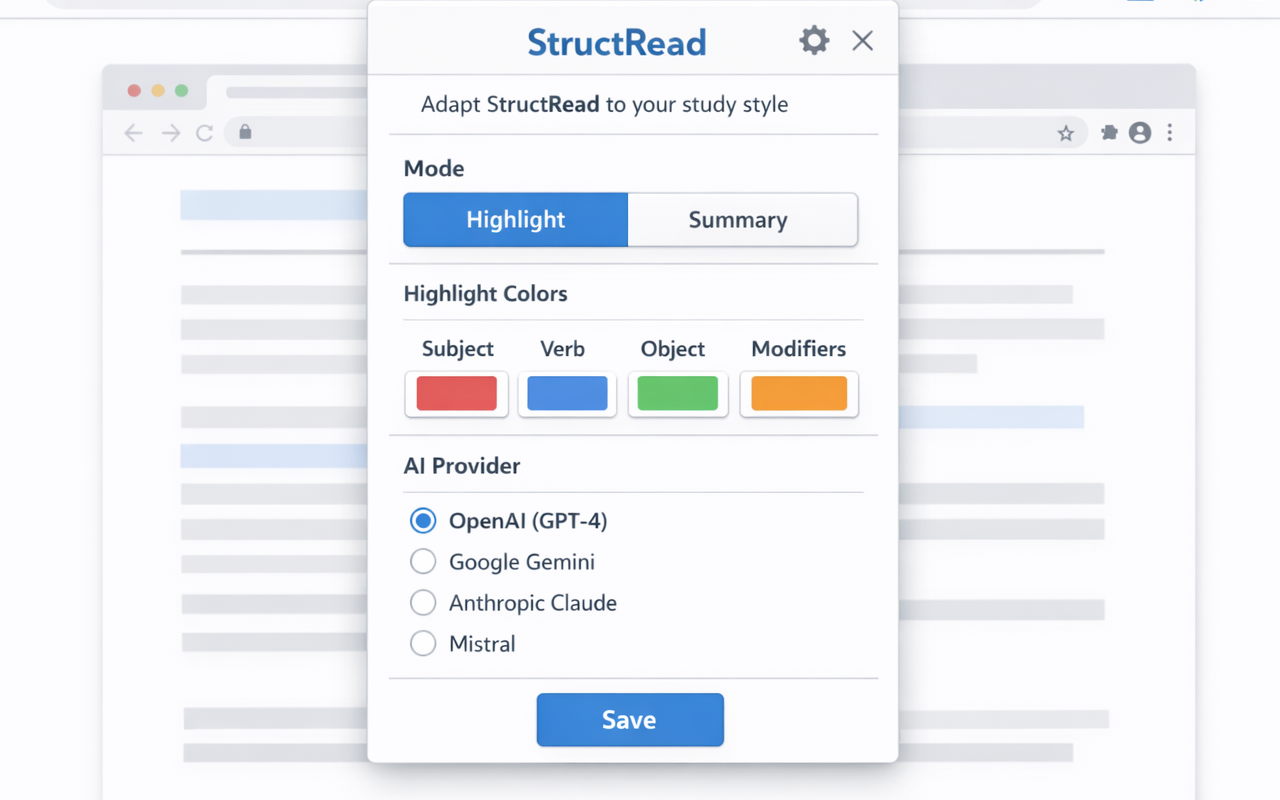The width and height of the screenshot is (1280, 800).
Task: Pick the blue Verb color swatch
Action: [567, 394]
